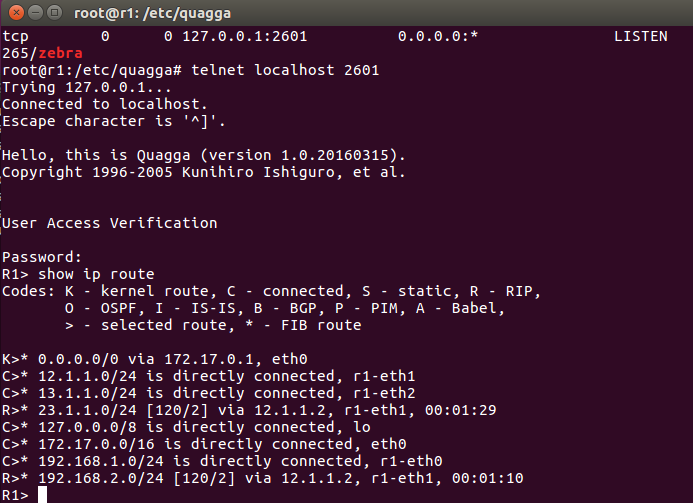Viewport: 693px width, 503px height.
Task: Click the 'telnet localhost 2601' command
Action: (x=285, y=70)
